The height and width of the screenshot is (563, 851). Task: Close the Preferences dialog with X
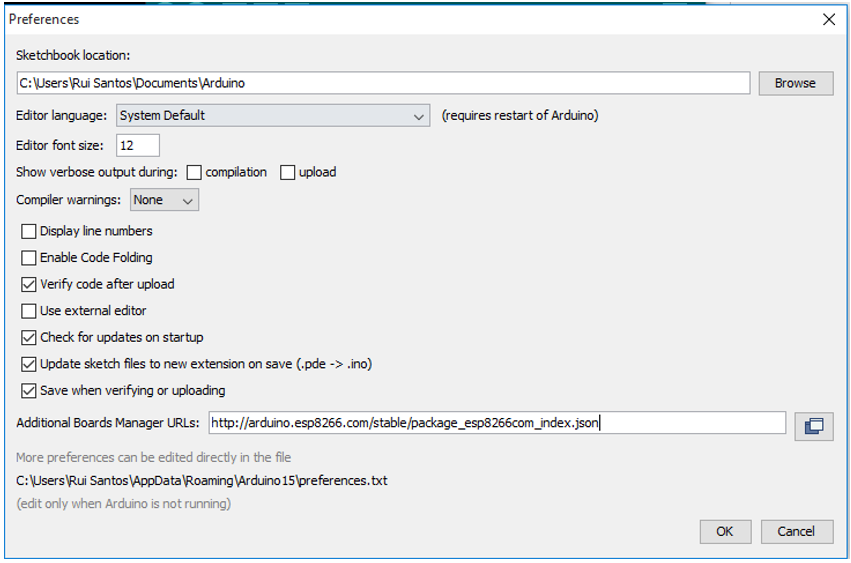(x=828, y=19)
